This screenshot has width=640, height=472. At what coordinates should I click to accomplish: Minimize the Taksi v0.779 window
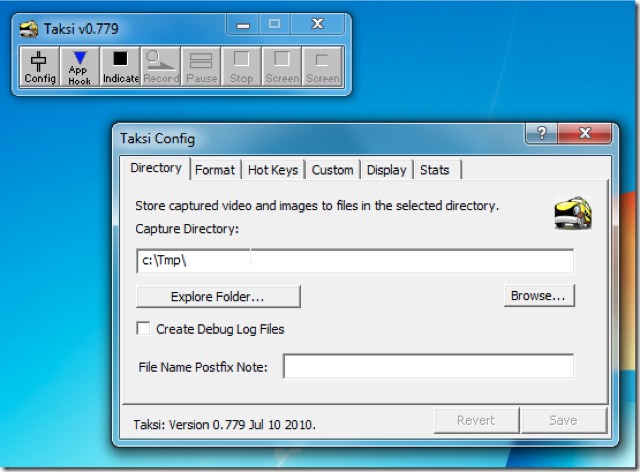tap(242, 25)
